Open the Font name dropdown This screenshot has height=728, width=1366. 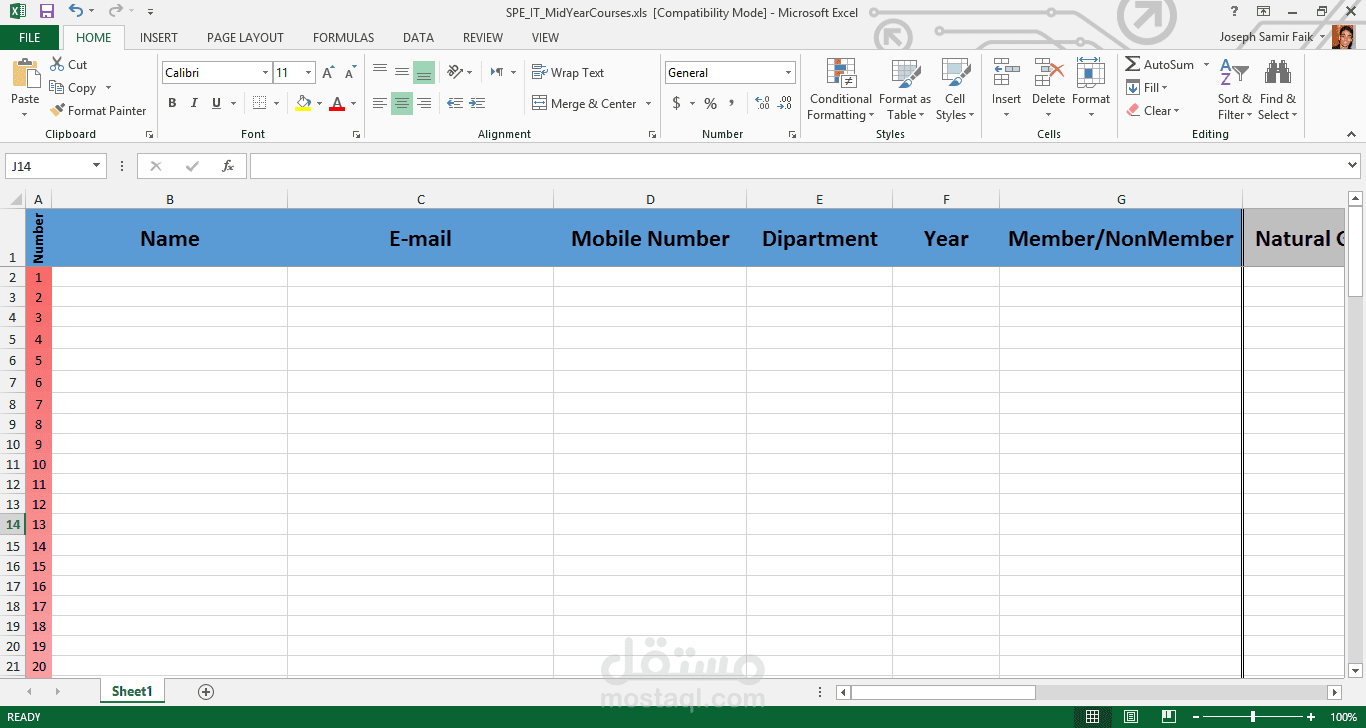pyautogui.click(x=263, y=72)
